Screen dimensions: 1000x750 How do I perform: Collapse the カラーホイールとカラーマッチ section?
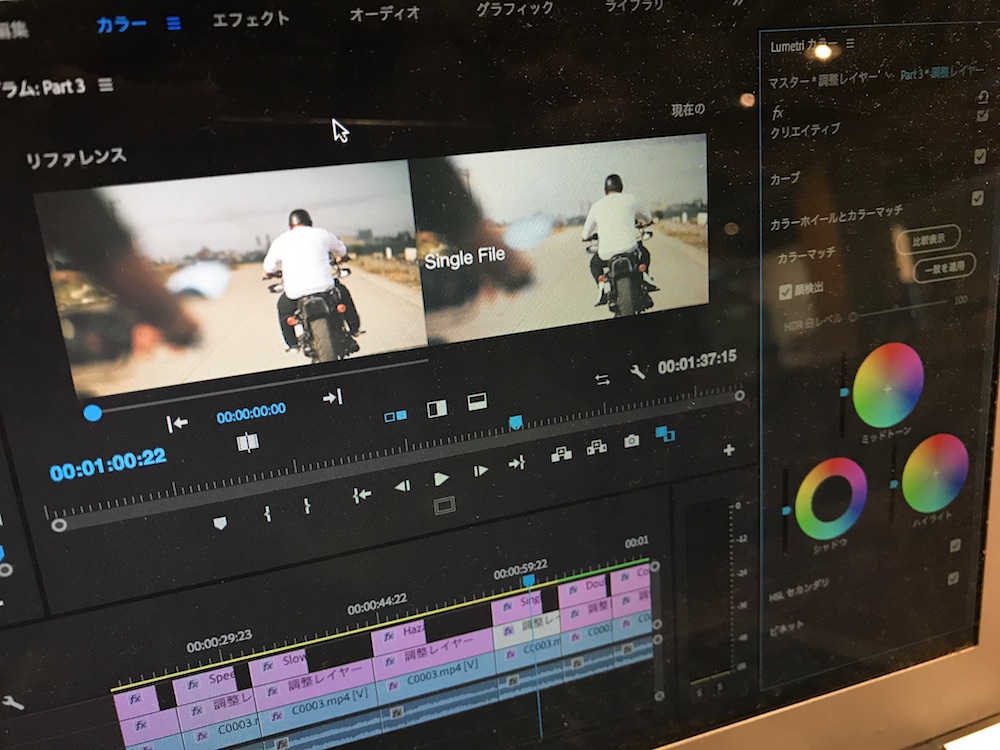pyautogui.click(x=836, y=217)
